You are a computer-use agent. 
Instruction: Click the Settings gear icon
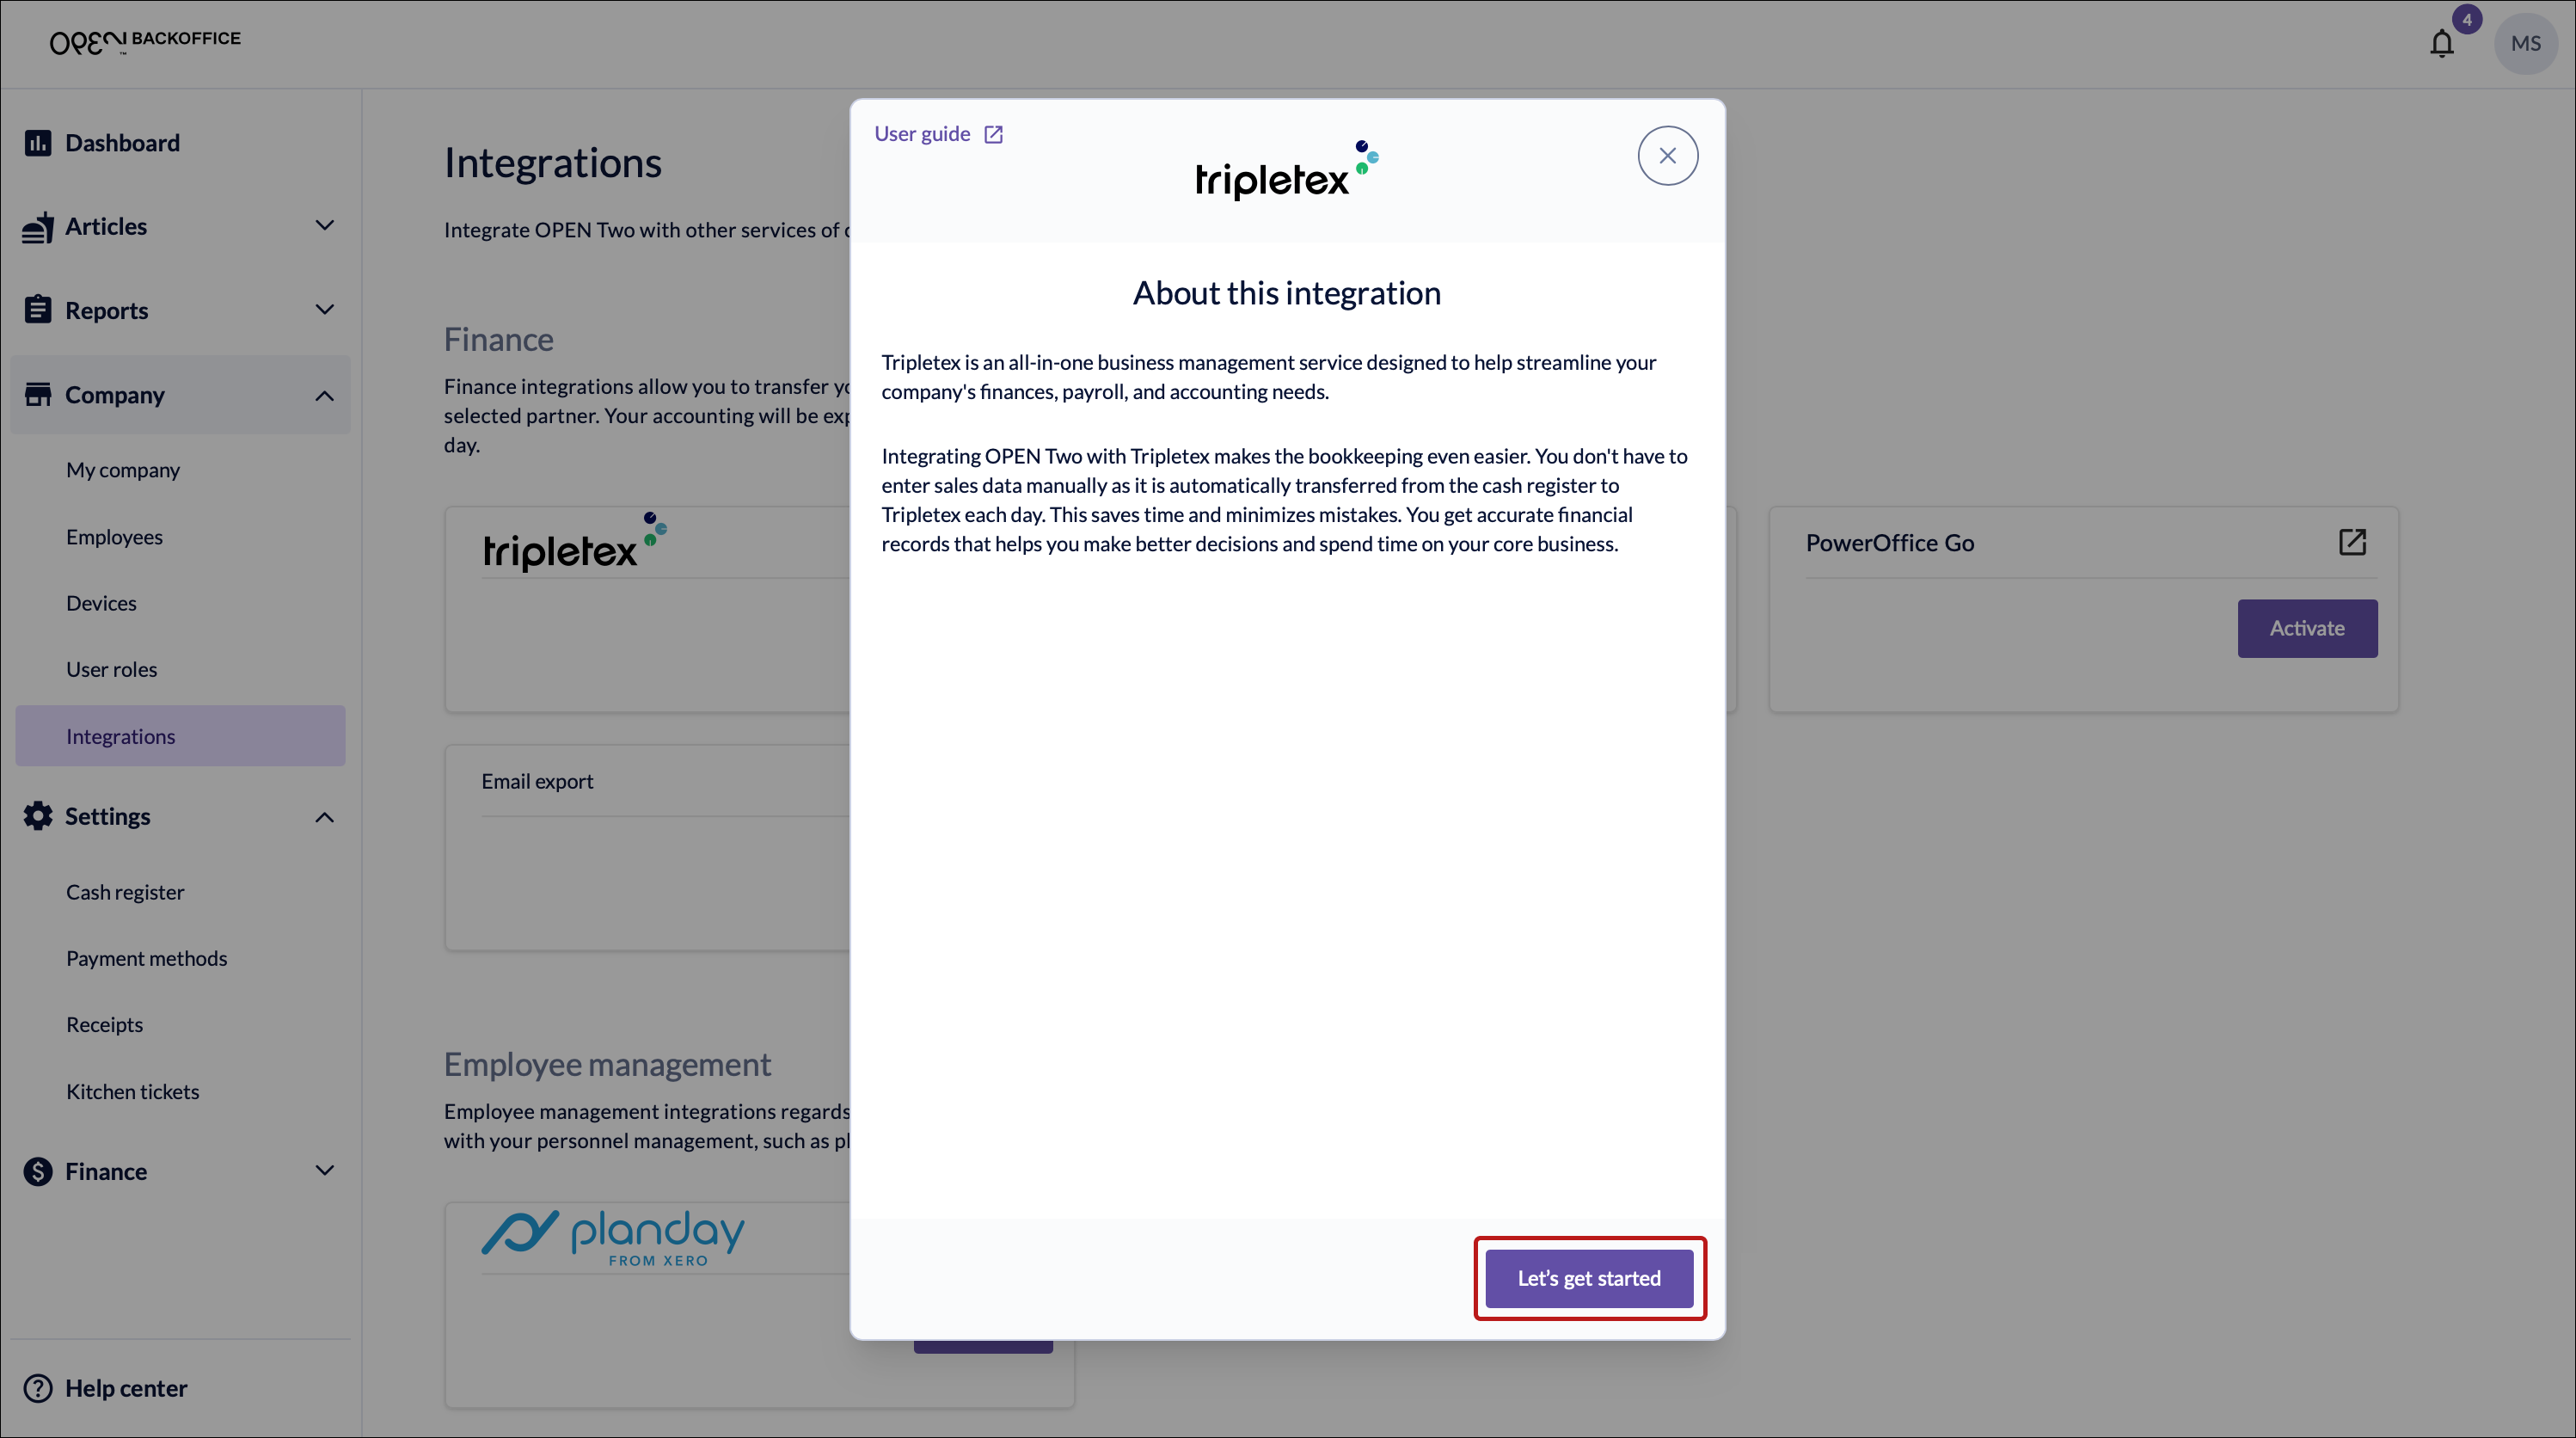point(38,816)
